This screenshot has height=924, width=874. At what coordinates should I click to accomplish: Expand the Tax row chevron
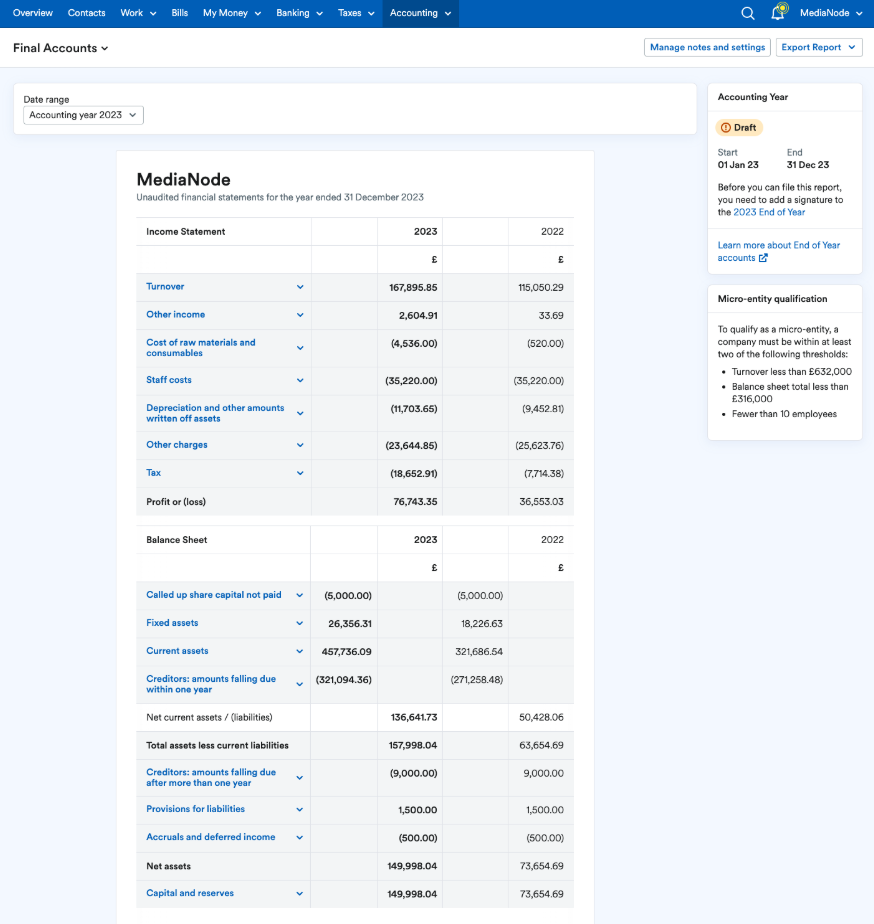(x=300, y=473)
